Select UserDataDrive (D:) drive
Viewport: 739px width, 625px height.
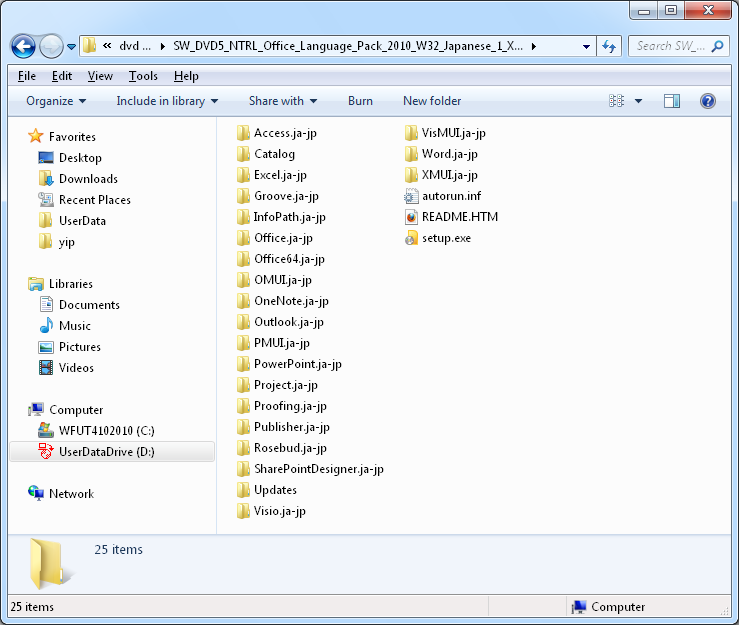(x=112, y=452)
